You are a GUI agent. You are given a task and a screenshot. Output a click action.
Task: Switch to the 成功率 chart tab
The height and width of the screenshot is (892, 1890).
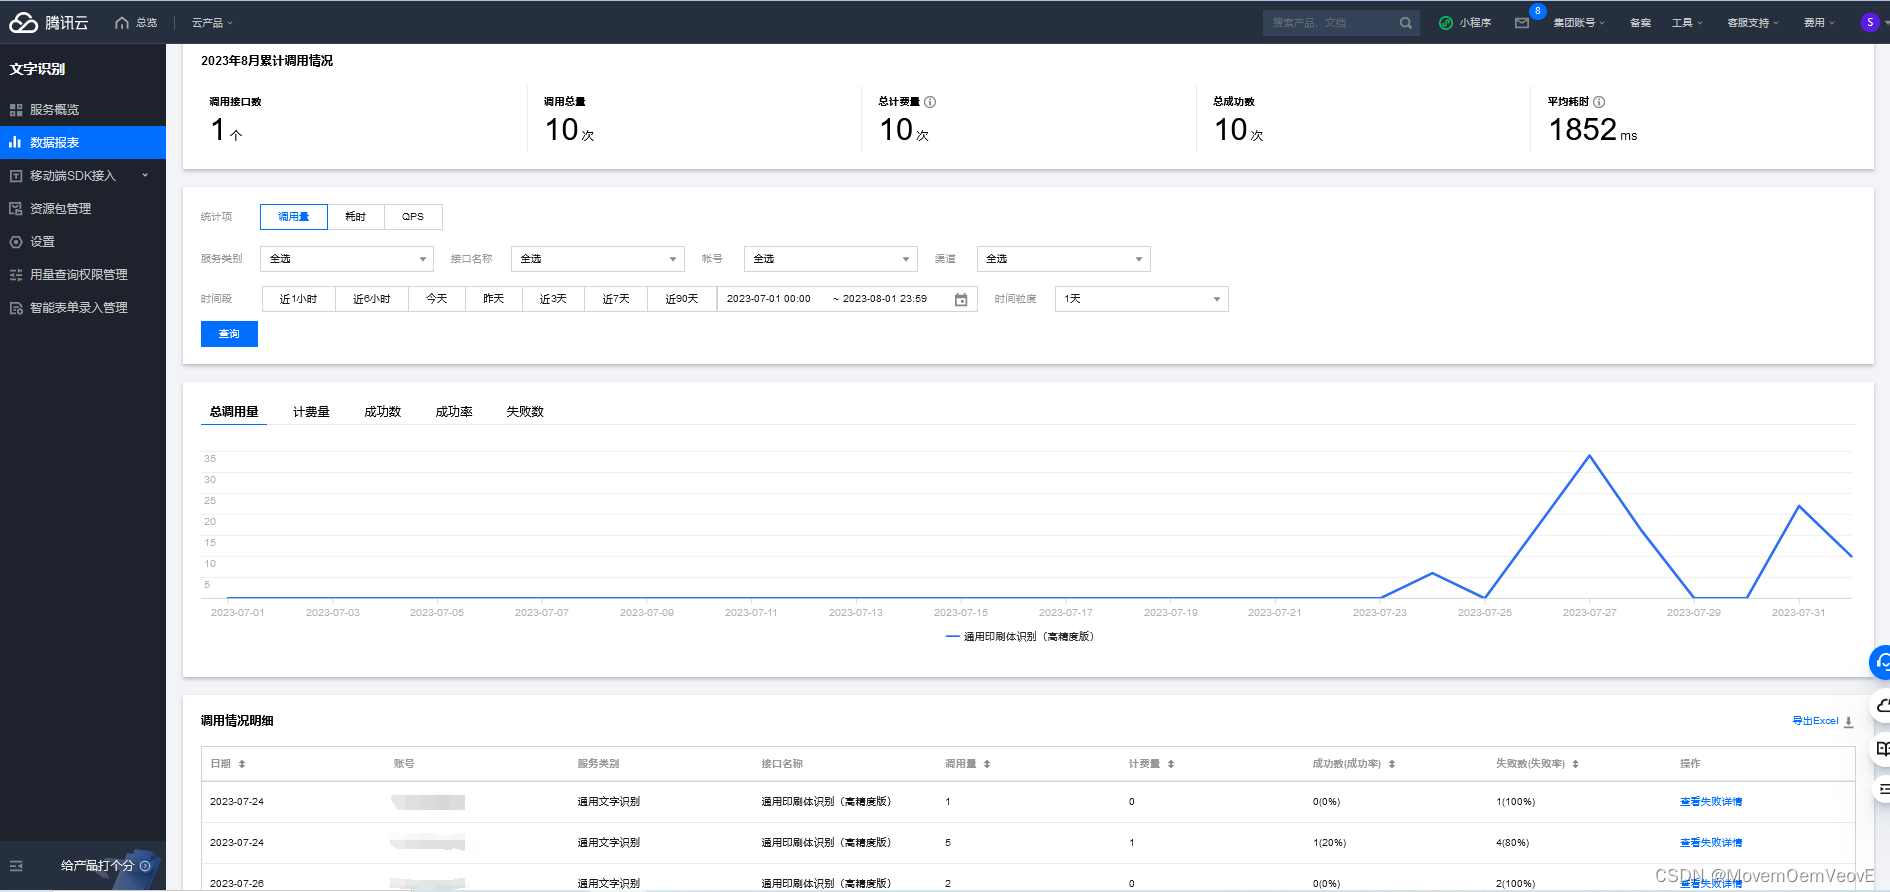(454, 412)
